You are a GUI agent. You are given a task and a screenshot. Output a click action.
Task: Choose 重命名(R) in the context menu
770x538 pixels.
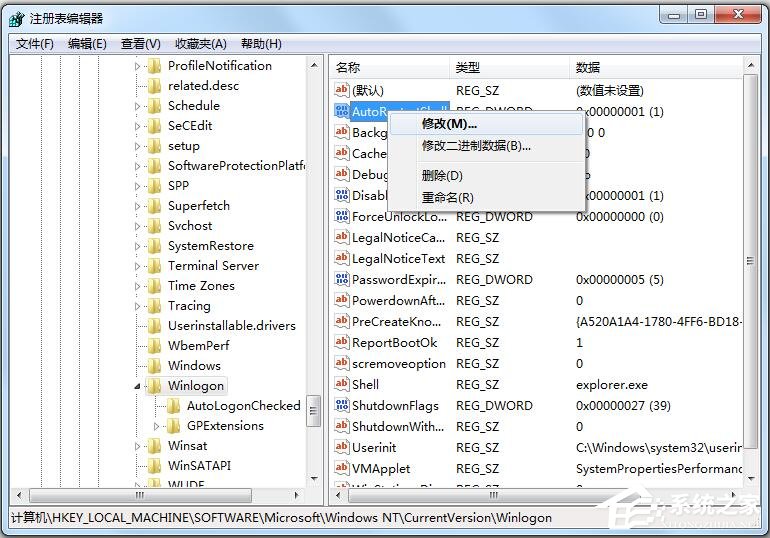486,197
